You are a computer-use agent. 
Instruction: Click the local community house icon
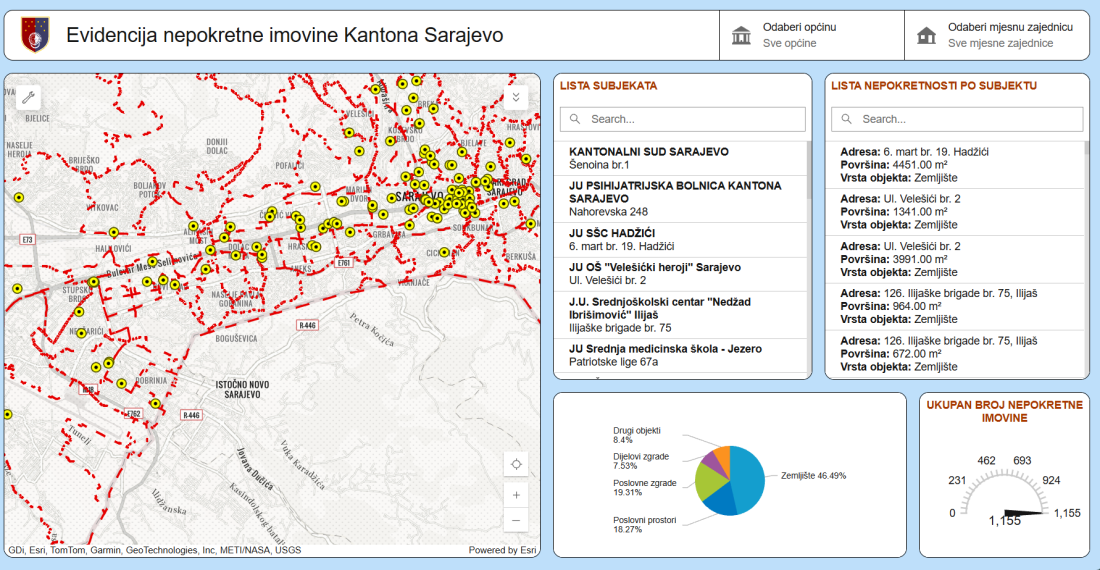pyautogui.click(x=926, y=35)
